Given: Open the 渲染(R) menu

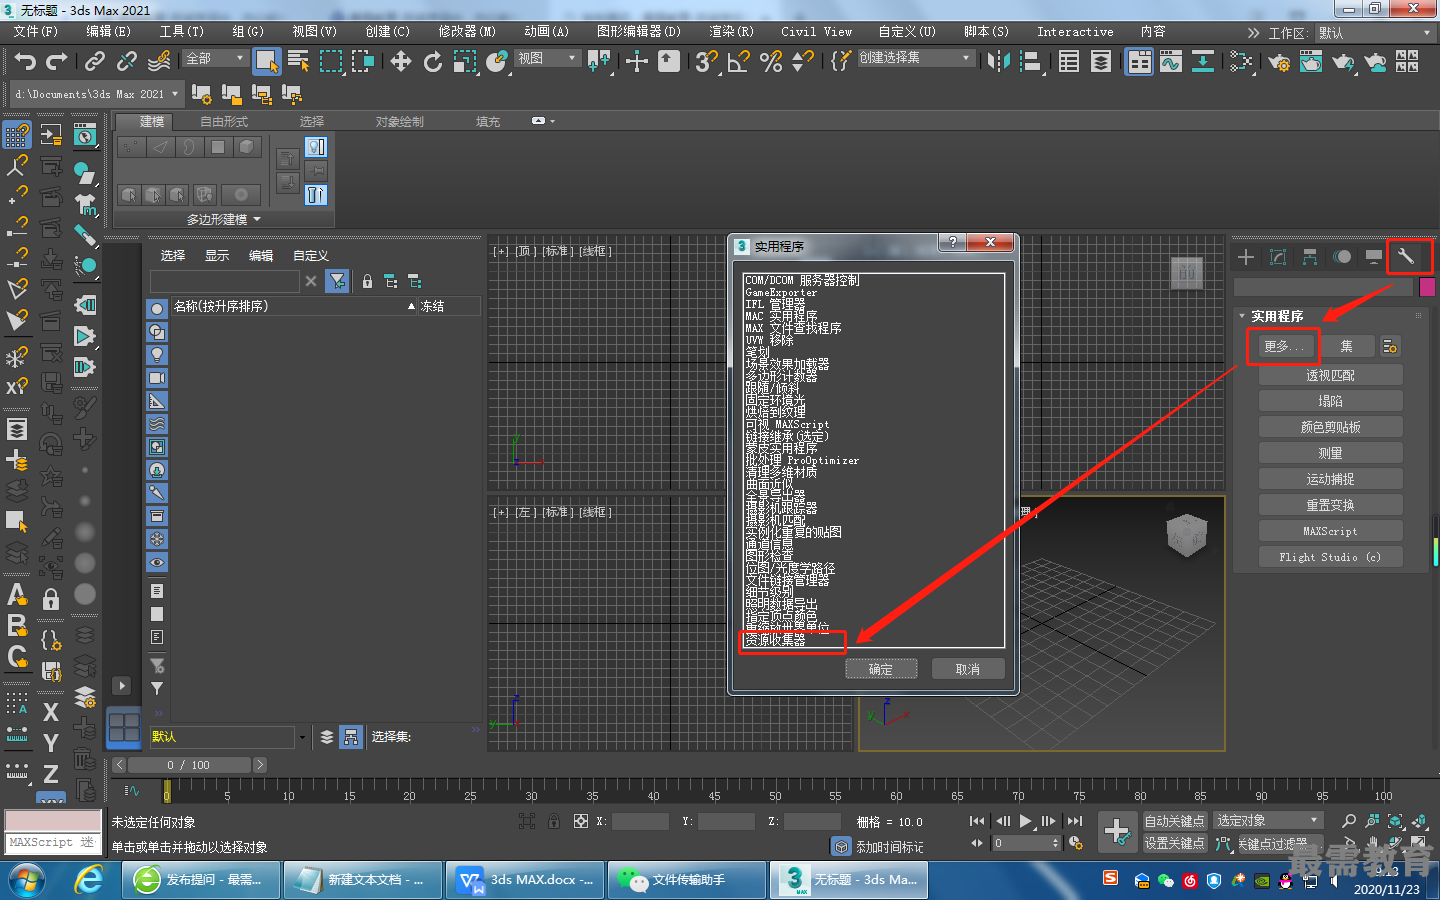Looking at the screenshot, I should tap(731, 32).
